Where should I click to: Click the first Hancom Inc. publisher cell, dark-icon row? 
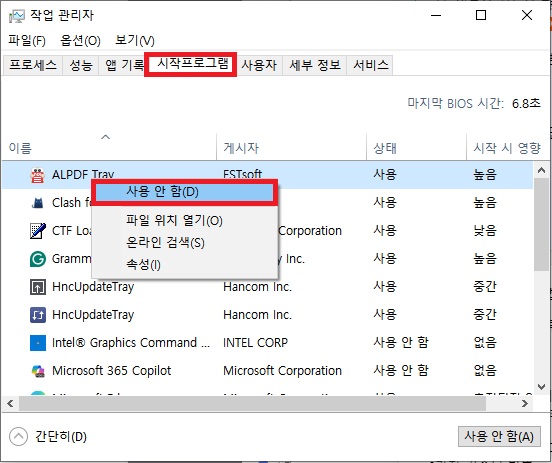pos(257,287)
